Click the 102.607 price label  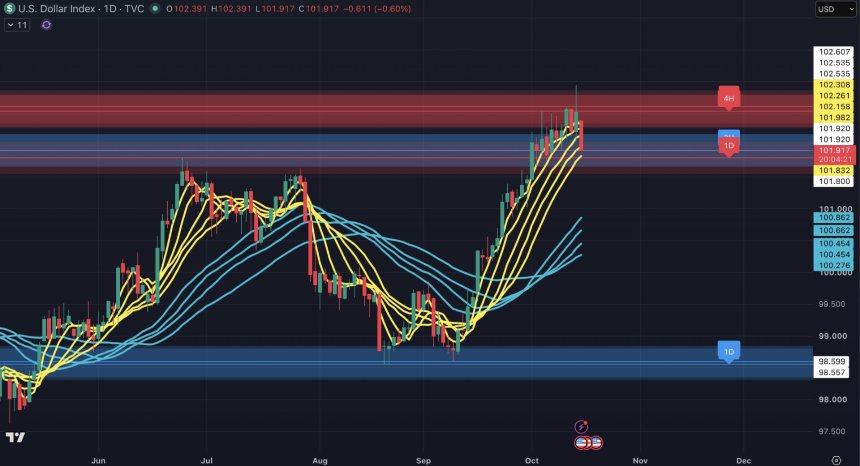(x=834, y=52)
